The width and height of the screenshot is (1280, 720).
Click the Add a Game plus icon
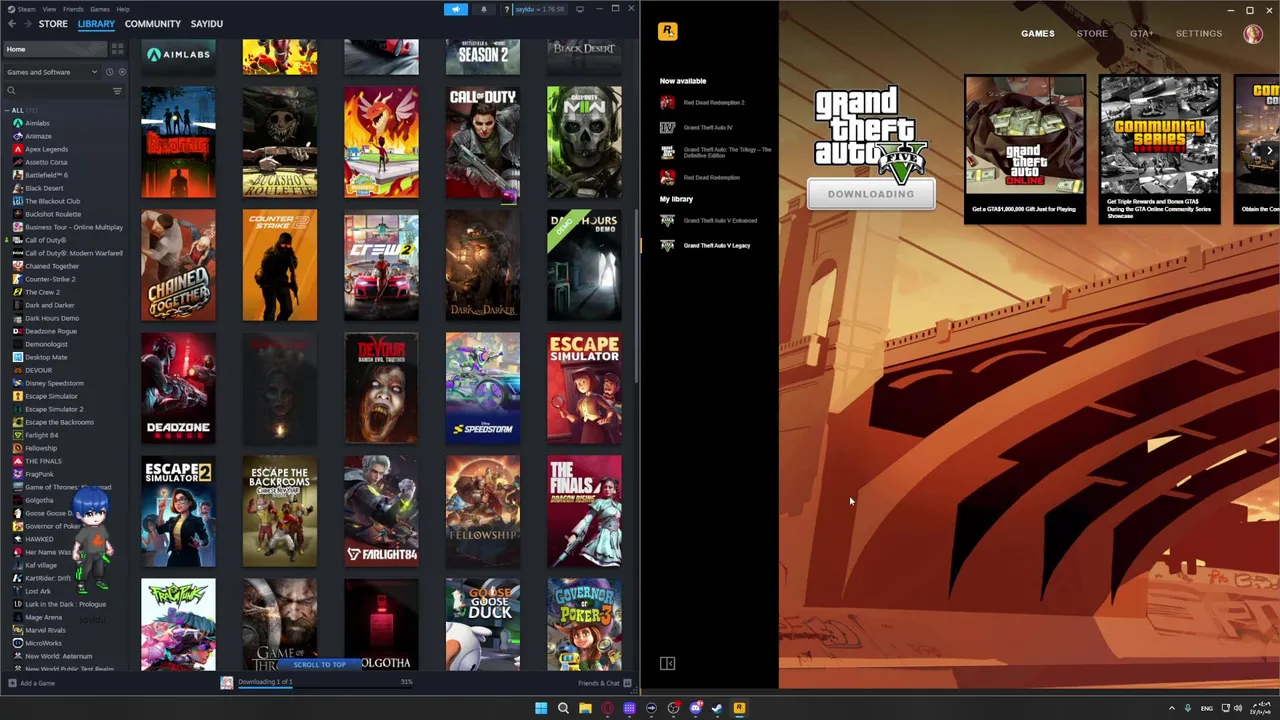point(11,683)
